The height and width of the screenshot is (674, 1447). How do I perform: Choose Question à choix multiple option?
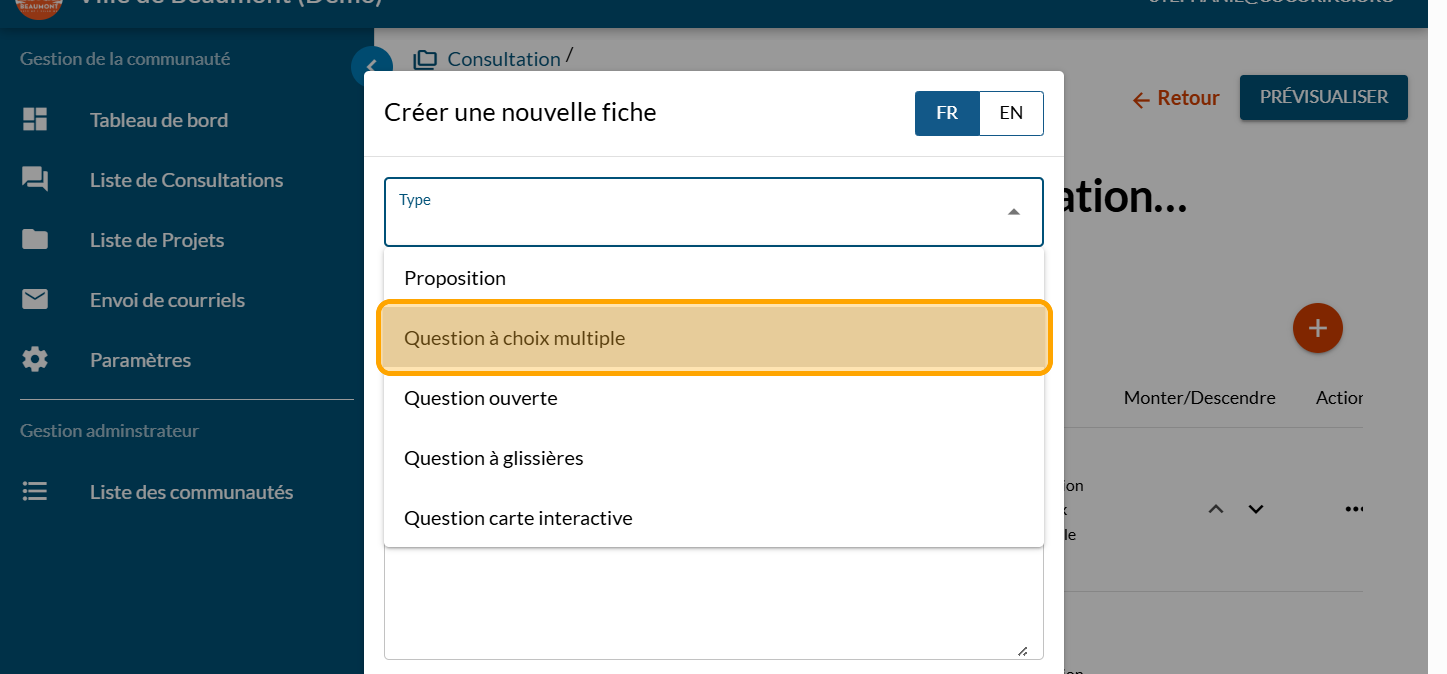pyautogui.click(x=514, y=338)
